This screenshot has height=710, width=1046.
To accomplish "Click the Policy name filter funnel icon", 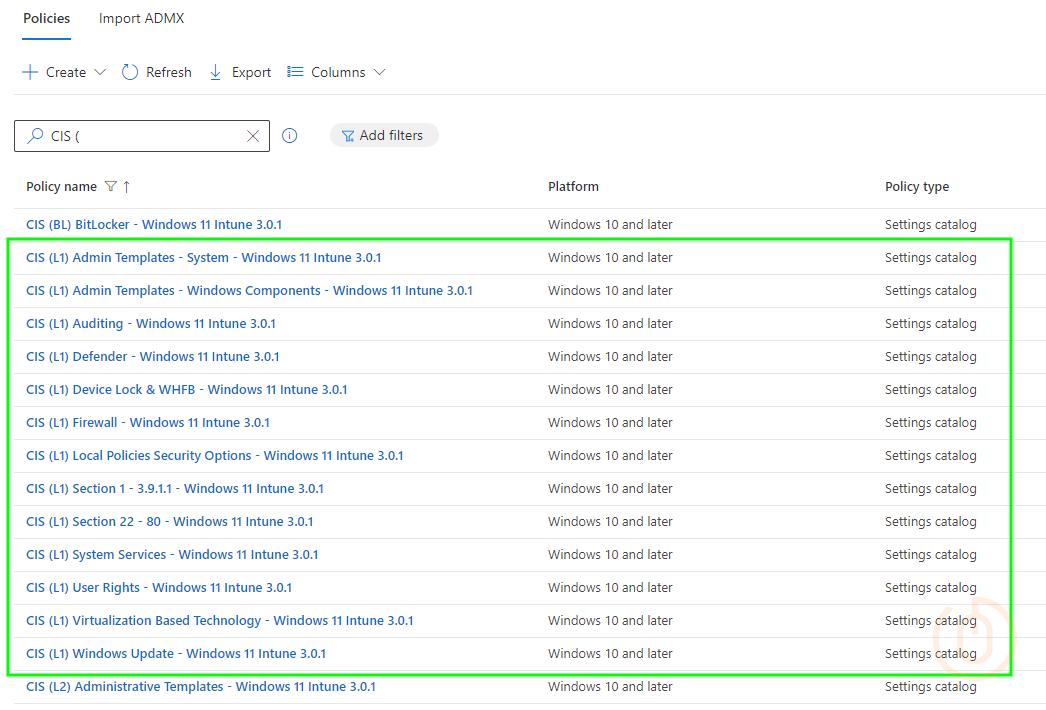I will 111,187.
